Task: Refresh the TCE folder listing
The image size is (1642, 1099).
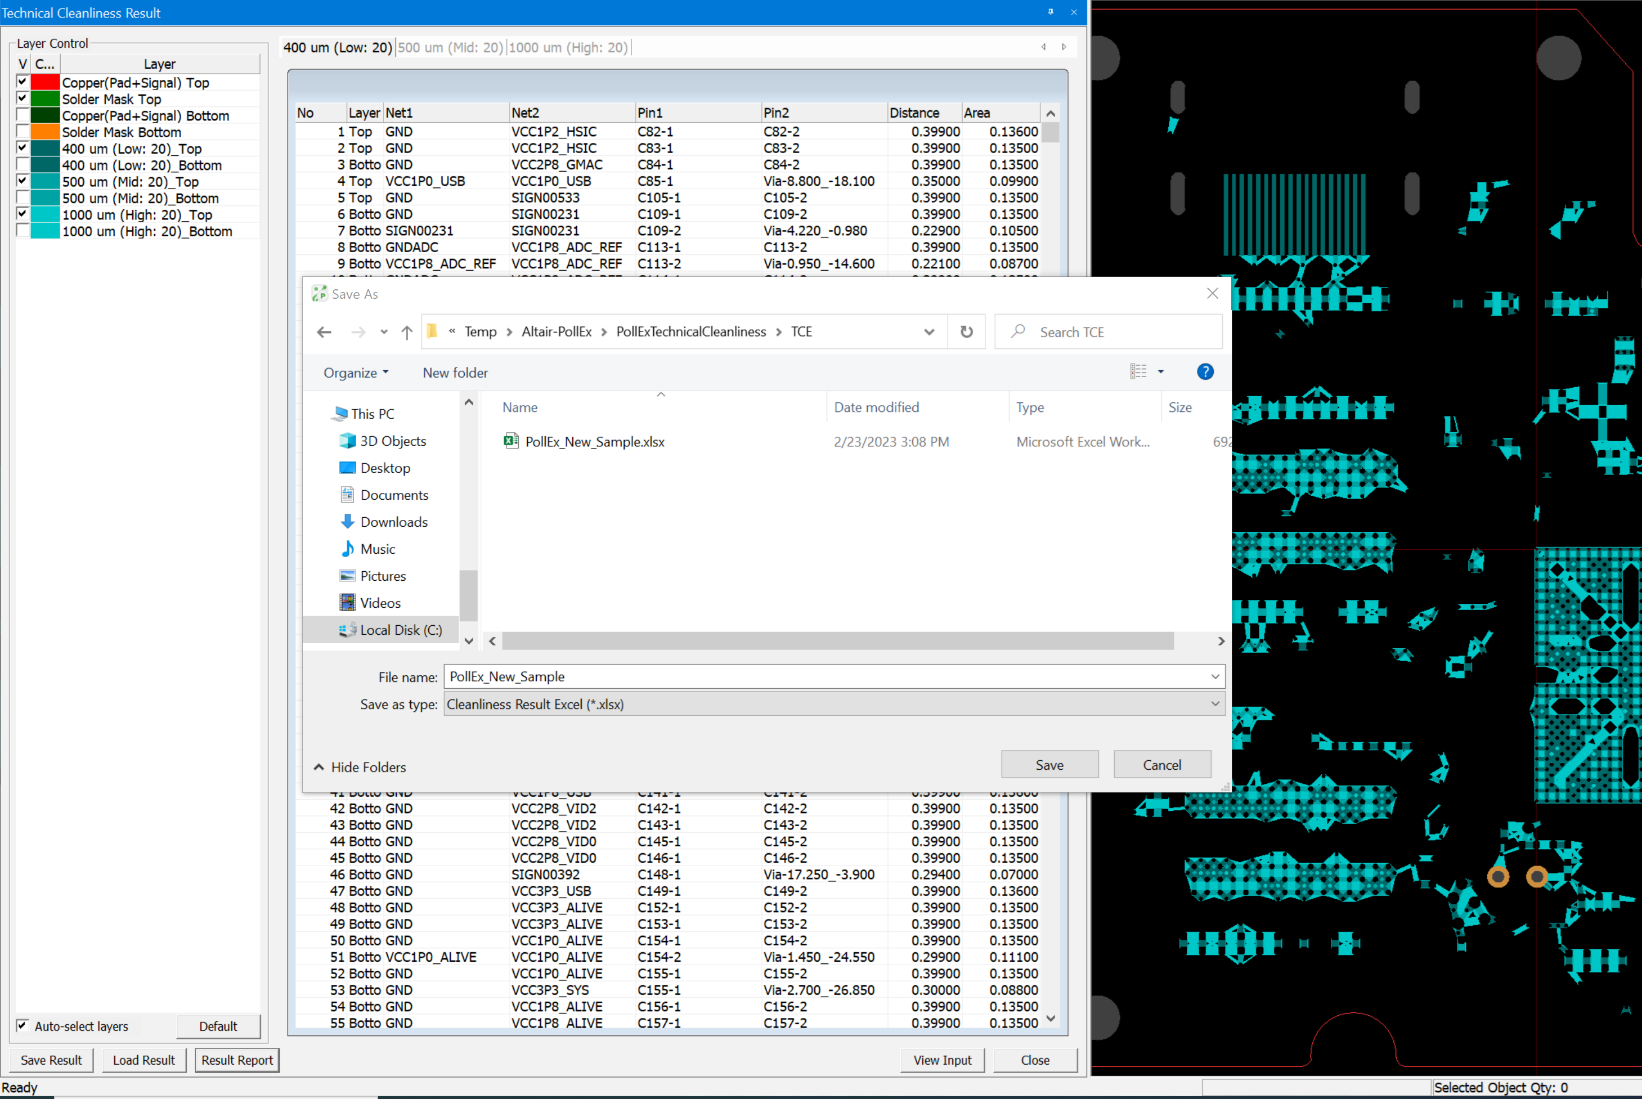Action: click(x=966, y=332)
